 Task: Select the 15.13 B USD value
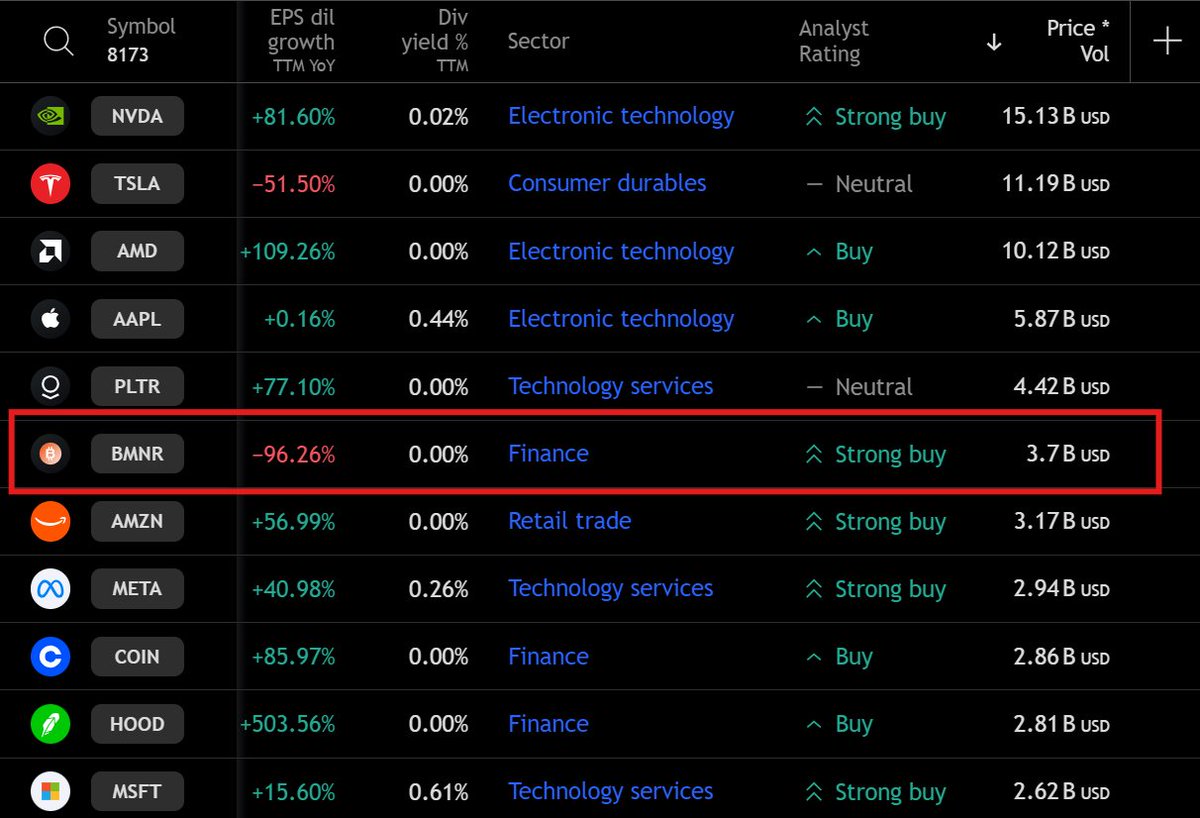tap(1056, 117)
